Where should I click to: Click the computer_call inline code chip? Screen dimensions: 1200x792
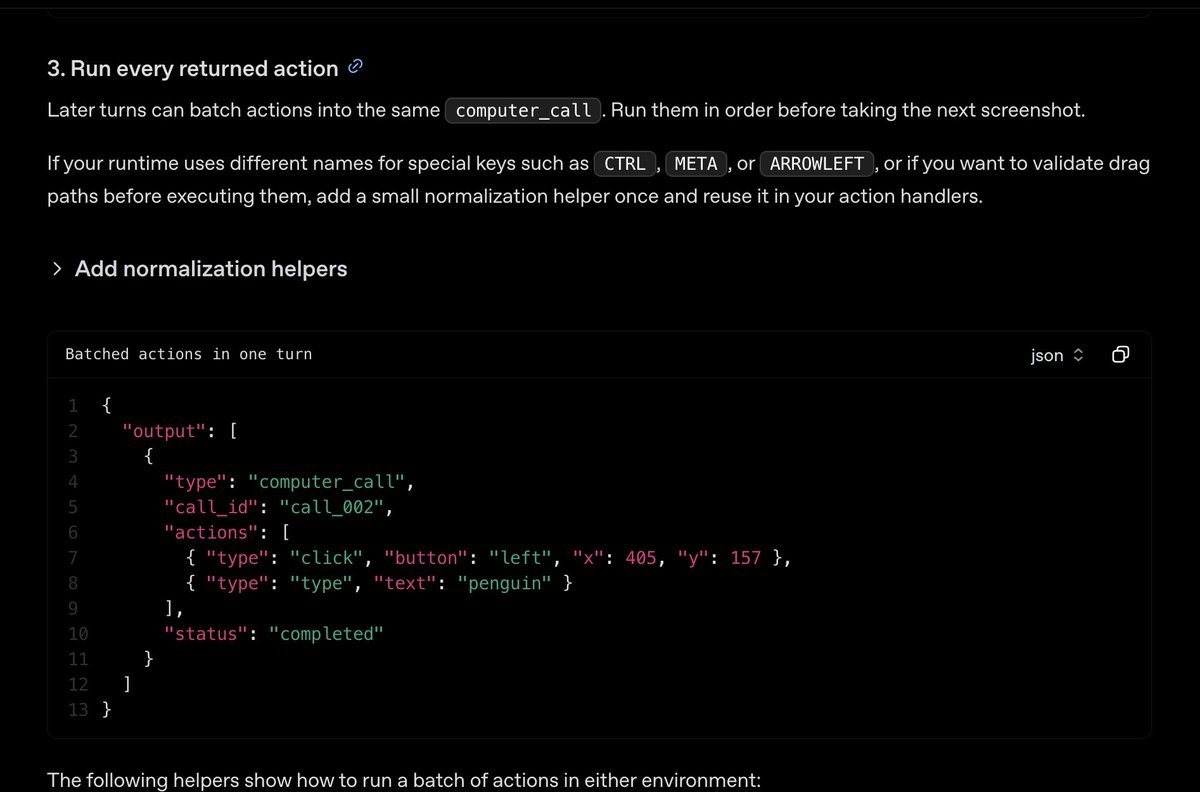(523, 110)
